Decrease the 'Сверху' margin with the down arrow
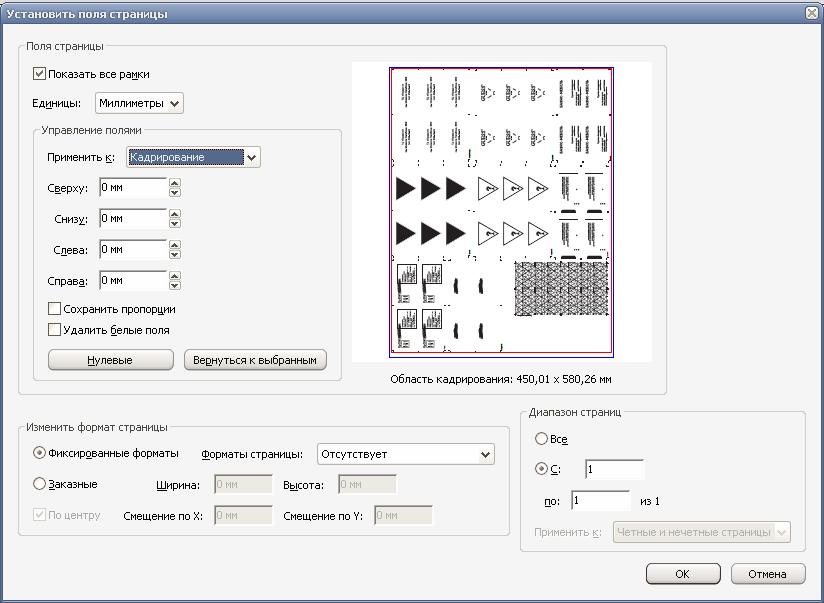824x603 pixels. pyautogui.click(x=175, y=192)
